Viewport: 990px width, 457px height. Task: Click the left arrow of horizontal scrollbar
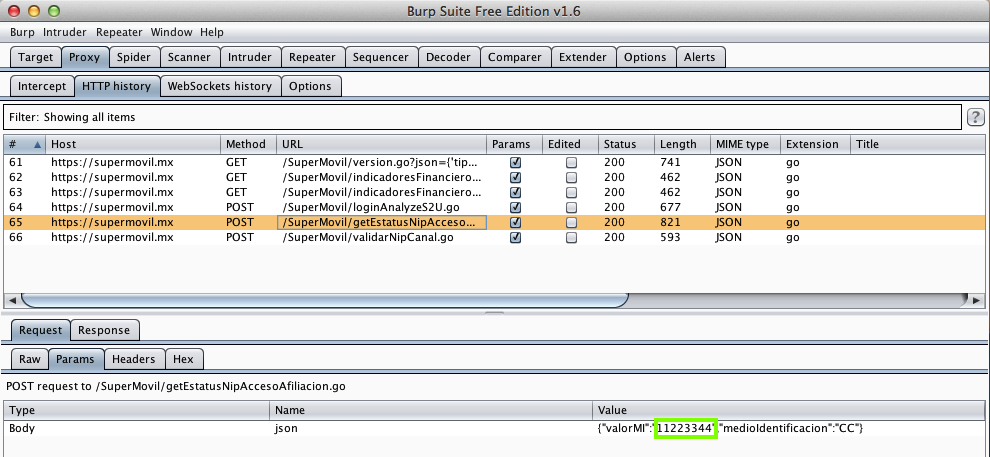13,300
